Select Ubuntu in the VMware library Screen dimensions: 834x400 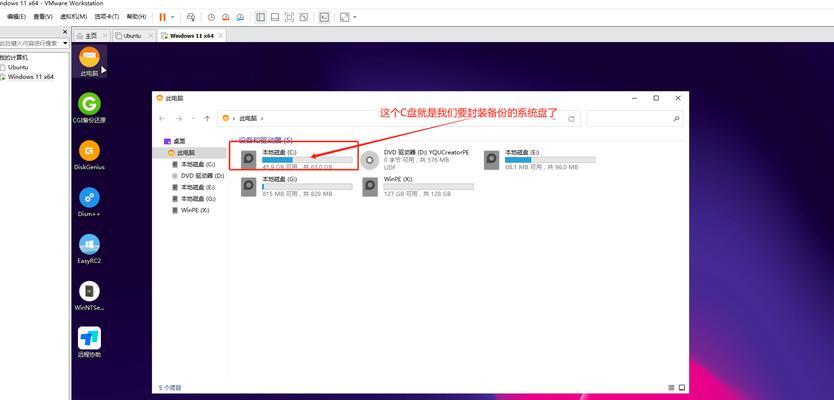pyautogui.click(x=18, y=68)
